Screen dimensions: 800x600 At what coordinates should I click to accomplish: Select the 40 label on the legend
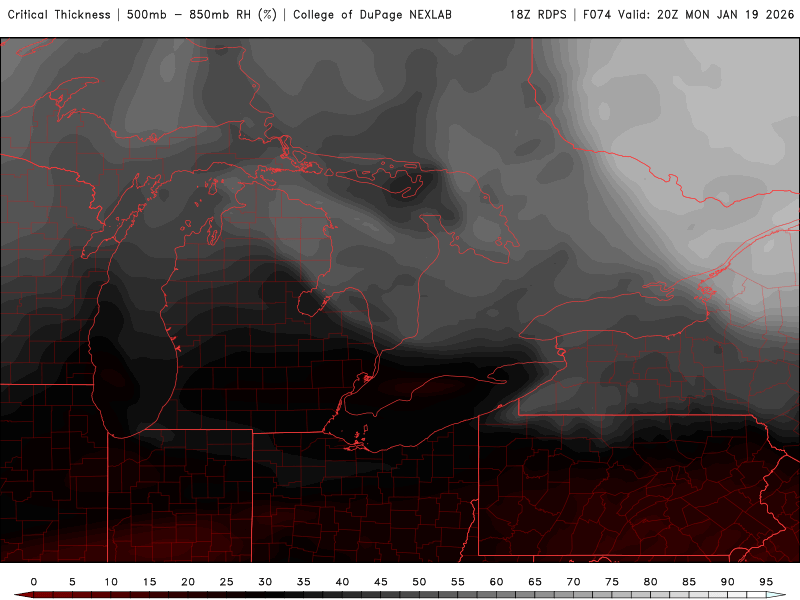tap(342, 582)
